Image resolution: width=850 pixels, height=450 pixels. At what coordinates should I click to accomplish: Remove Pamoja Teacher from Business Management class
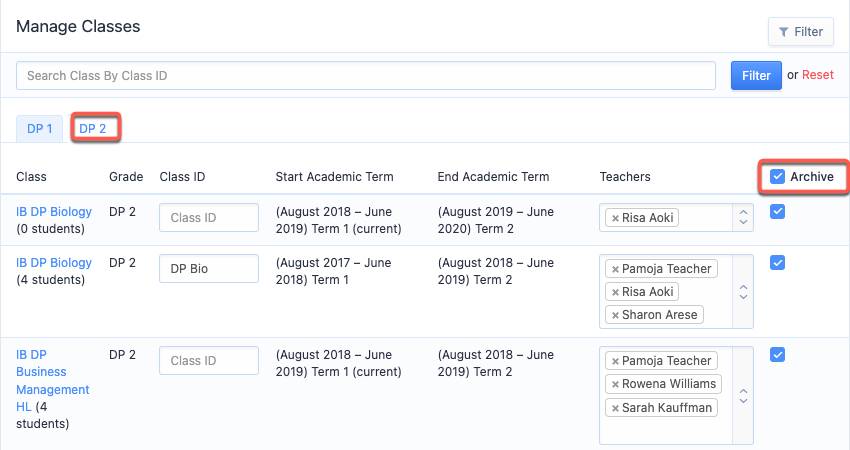point(615,361)
